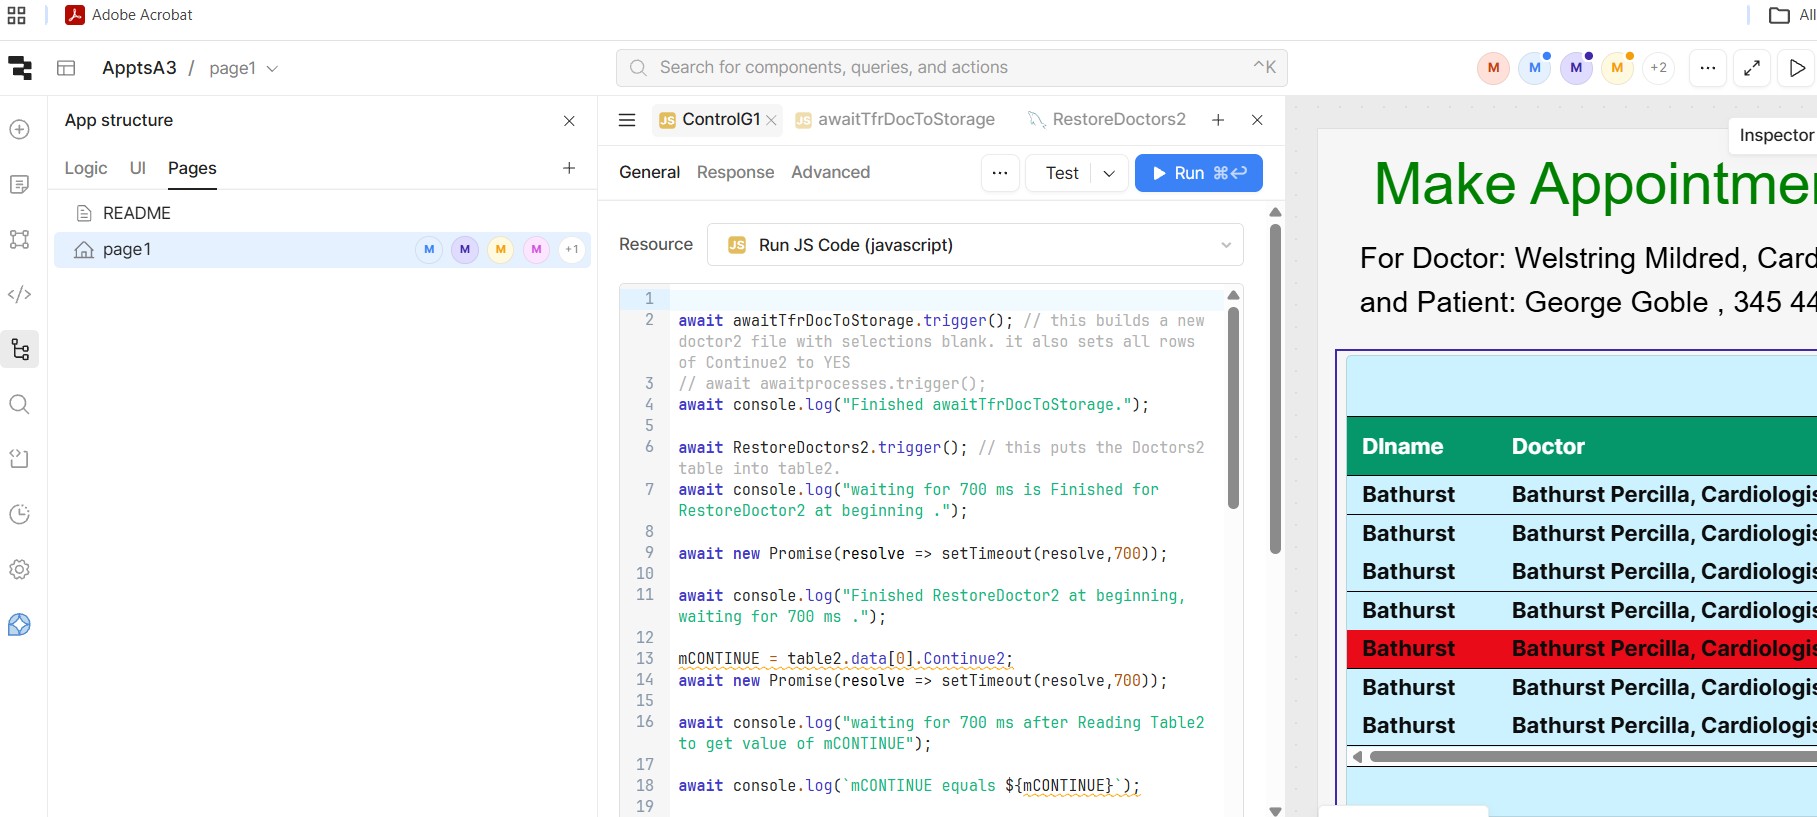Click the table horizontal scrollbar
Screen dimensions: 1817x817
[x=1590, y=757]
